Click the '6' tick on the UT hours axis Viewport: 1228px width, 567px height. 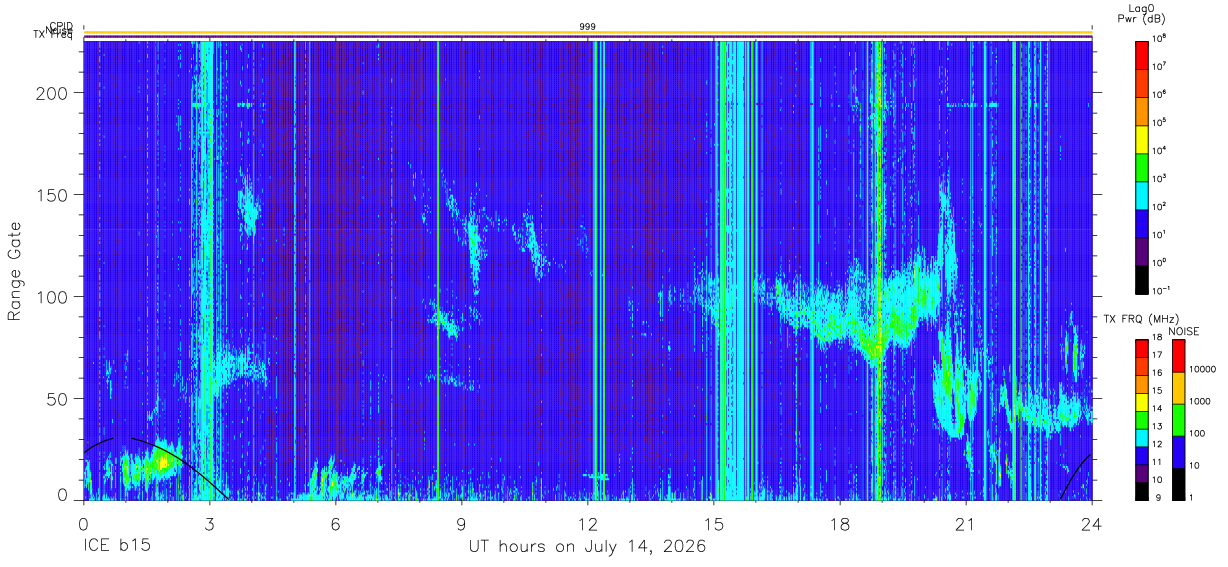pos(335,523)
